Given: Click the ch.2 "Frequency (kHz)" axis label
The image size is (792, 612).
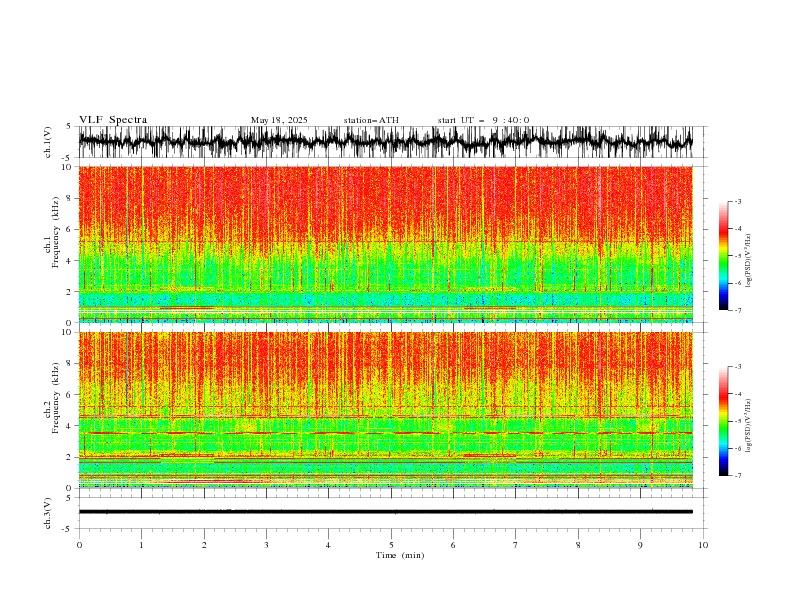Looking at the screenshot, I should pyautogui.click(x=56, y=398).
